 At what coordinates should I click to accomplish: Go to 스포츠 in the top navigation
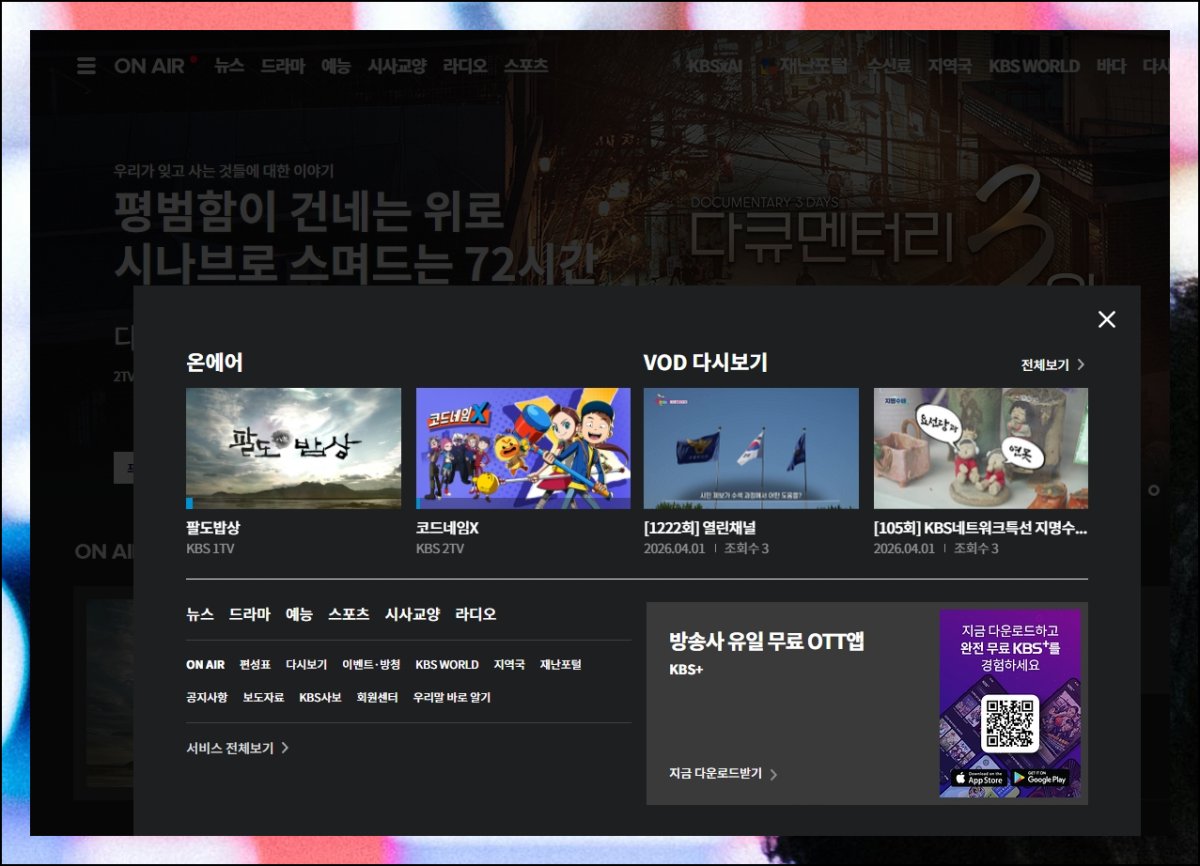pyautogui.click(x=526, y=66)
